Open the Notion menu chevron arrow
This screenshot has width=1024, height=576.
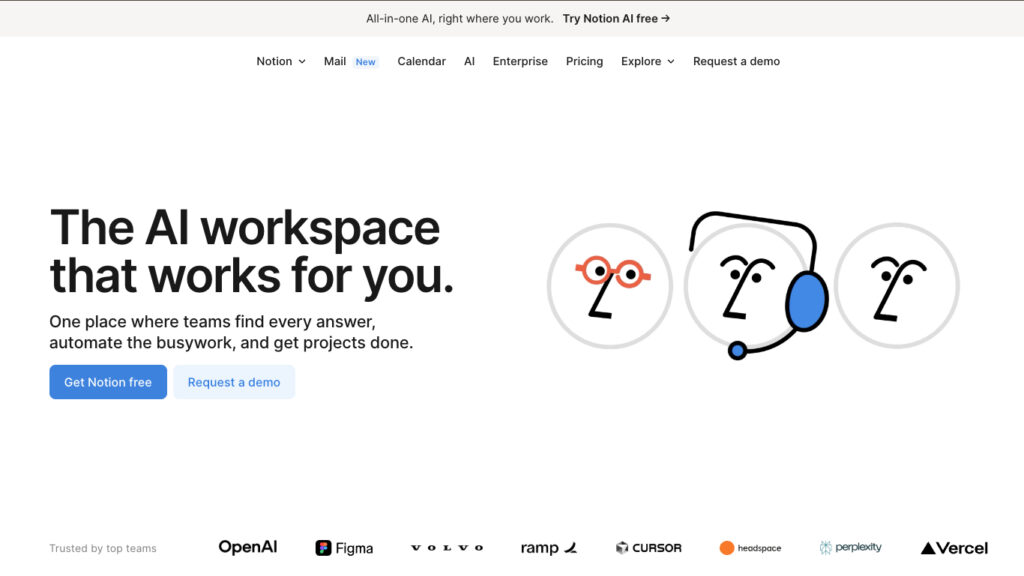point(302,62)
